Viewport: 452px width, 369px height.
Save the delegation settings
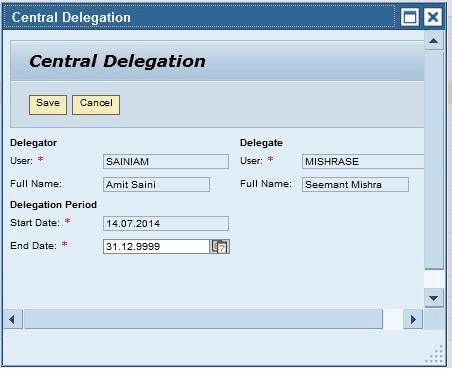click(48, 105)
